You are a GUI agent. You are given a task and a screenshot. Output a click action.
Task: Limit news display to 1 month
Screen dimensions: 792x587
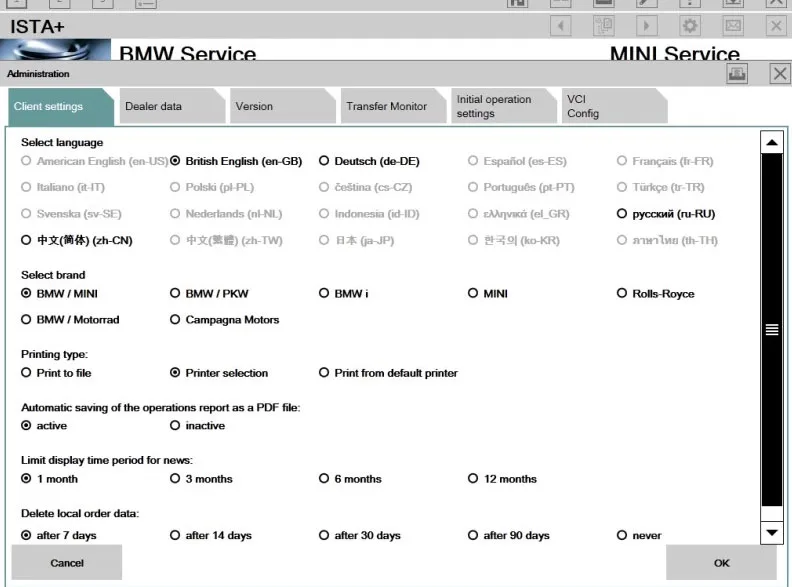coord(50,478)
